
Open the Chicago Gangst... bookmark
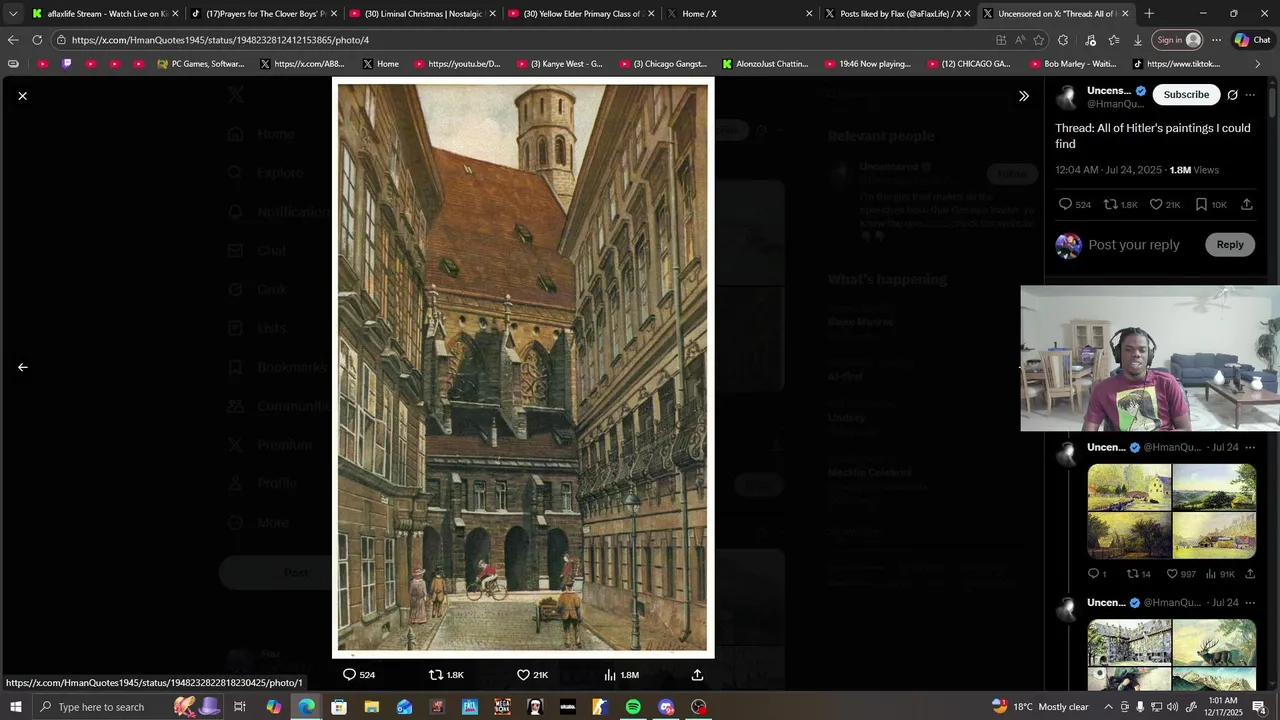point(663,64)
